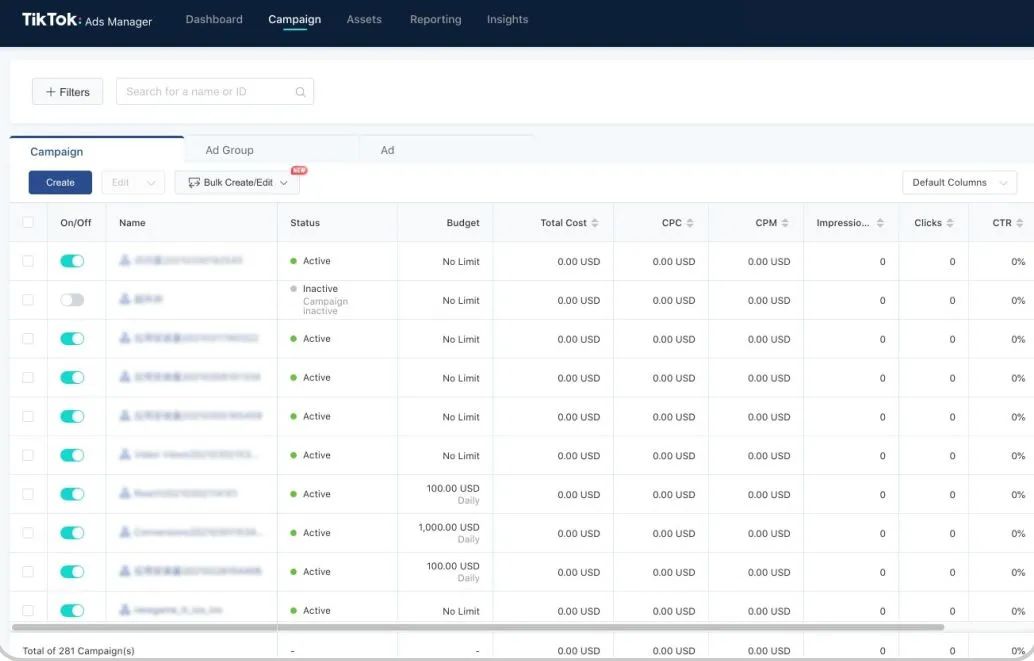1034x661 pixels.
Task: Sort by CPC column icon
Action: click(690, 223)
